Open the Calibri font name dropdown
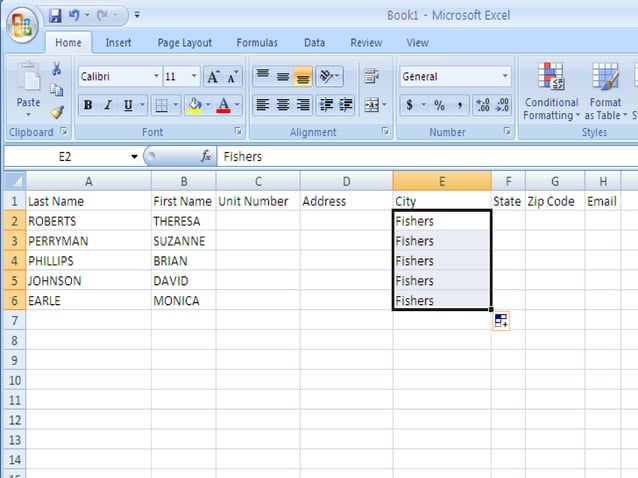 pos(156,76)
